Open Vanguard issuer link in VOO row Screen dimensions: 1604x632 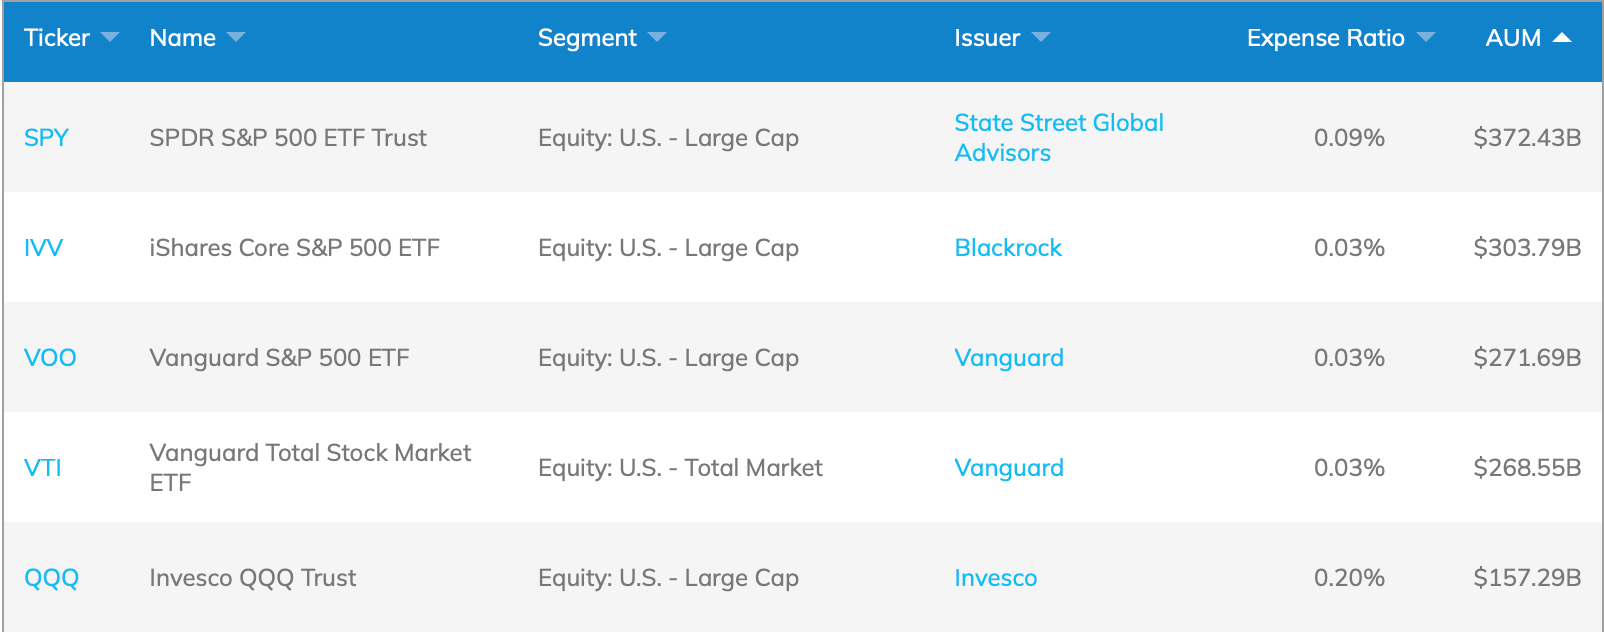point(1009,358)
